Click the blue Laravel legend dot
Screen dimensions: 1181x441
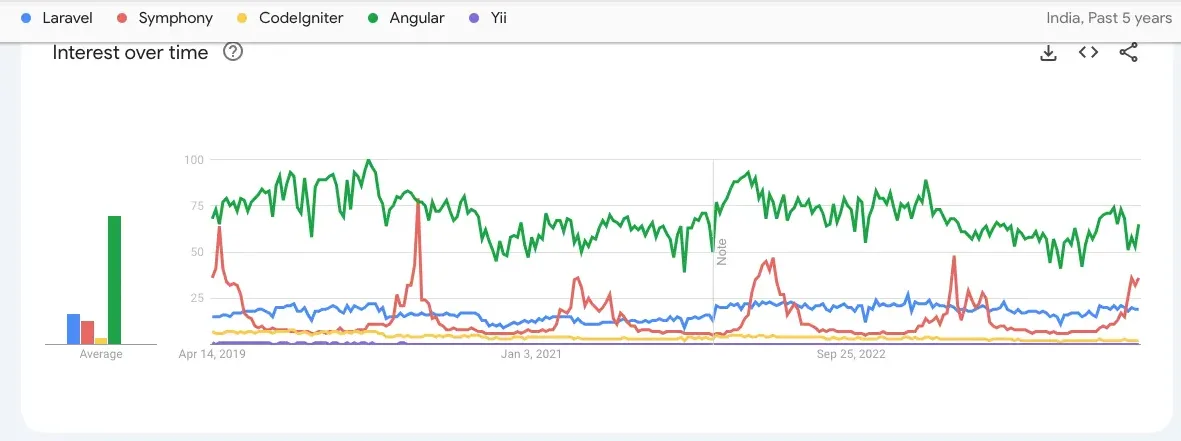point(26,17)
